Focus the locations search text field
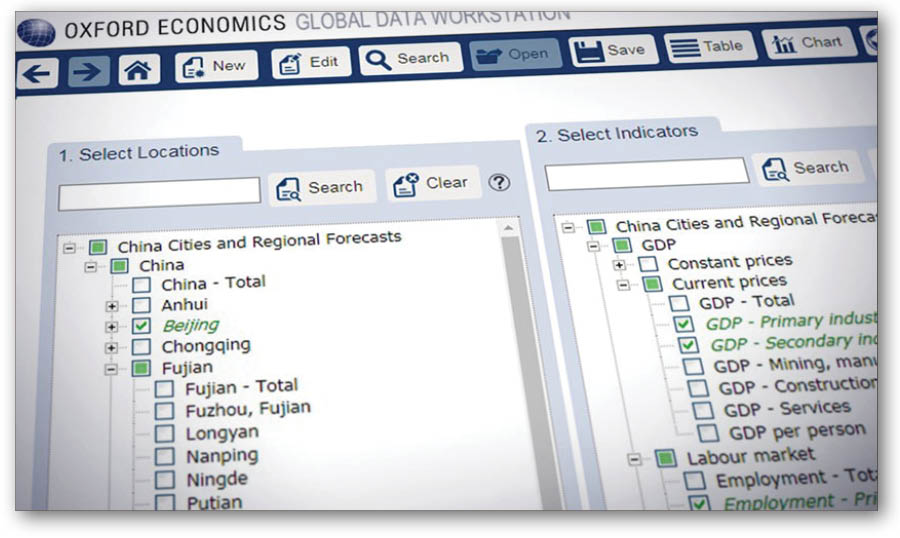Viewport: 900px width, 538px height. click(x=160, y=193)
